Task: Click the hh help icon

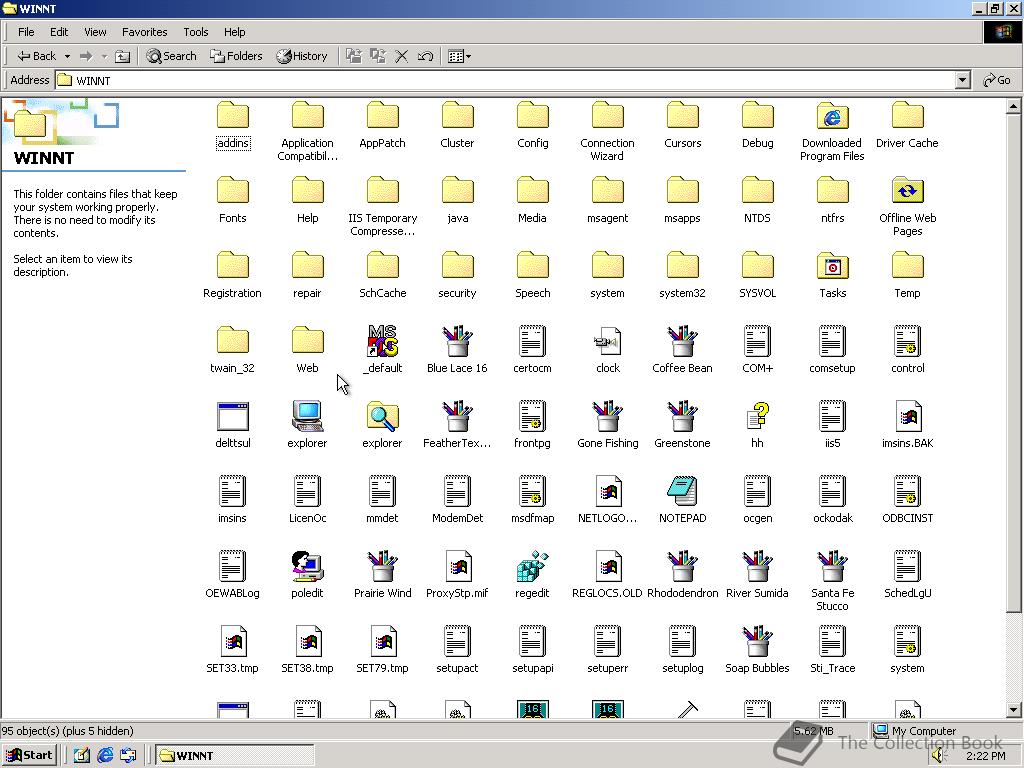Action: click(758, 416)
